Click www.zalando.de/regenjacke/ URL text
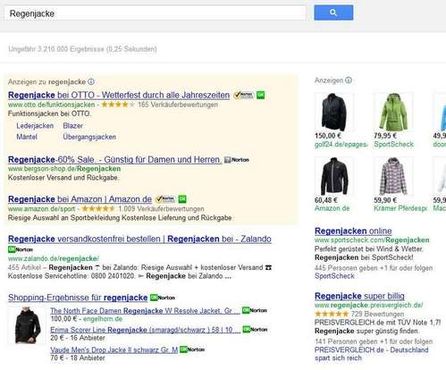The height and width of the screenshot is (370, 446). coord(53,258)
